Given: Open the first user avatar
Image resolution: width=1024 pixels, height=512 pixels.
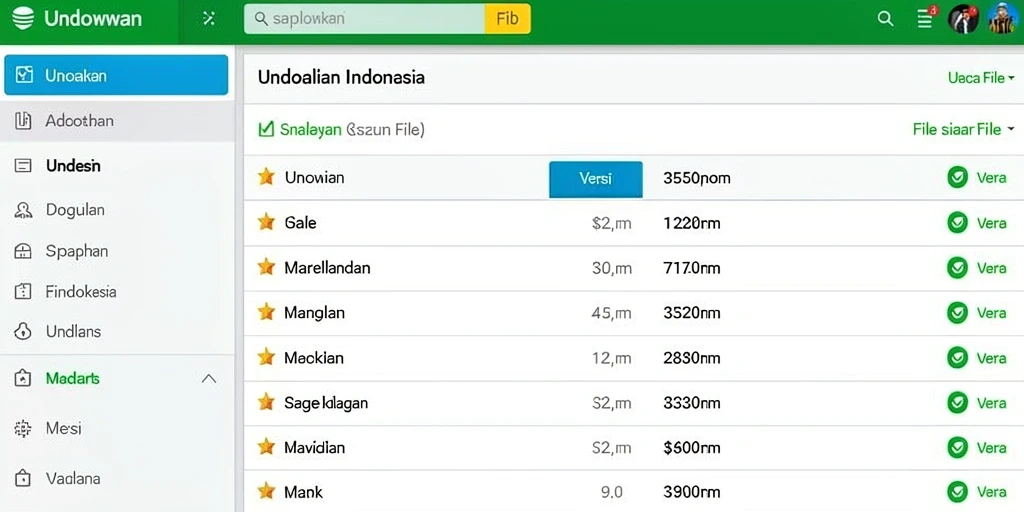Looking at the screenshot, I should point(963,19).
